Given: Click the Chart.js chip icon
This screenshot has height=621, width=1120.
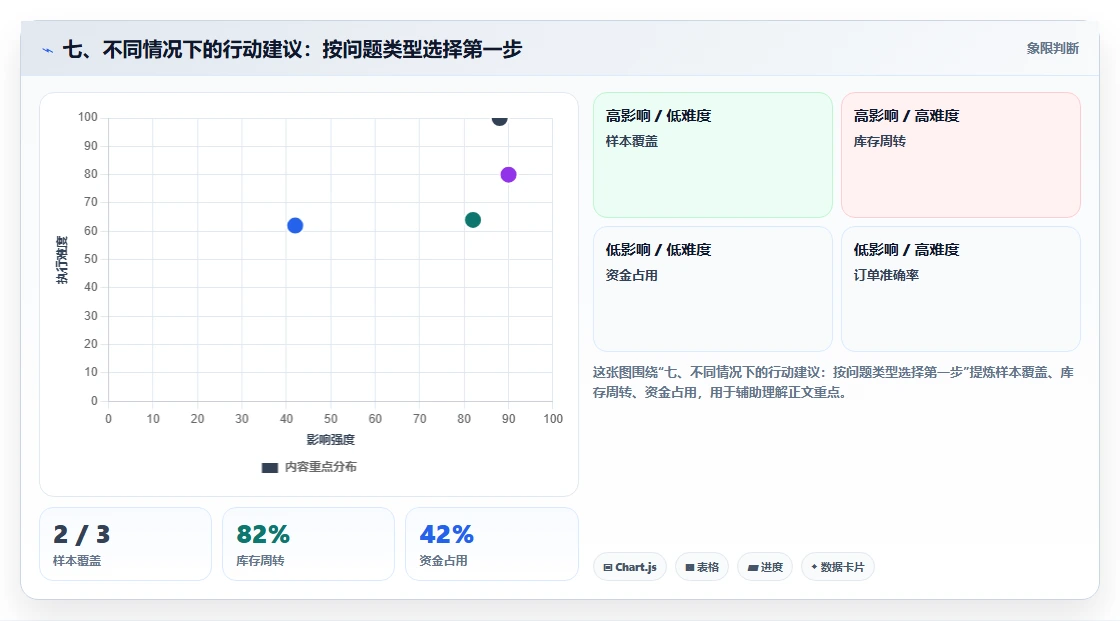Looking at the screenshot, I should click(608, 567).
